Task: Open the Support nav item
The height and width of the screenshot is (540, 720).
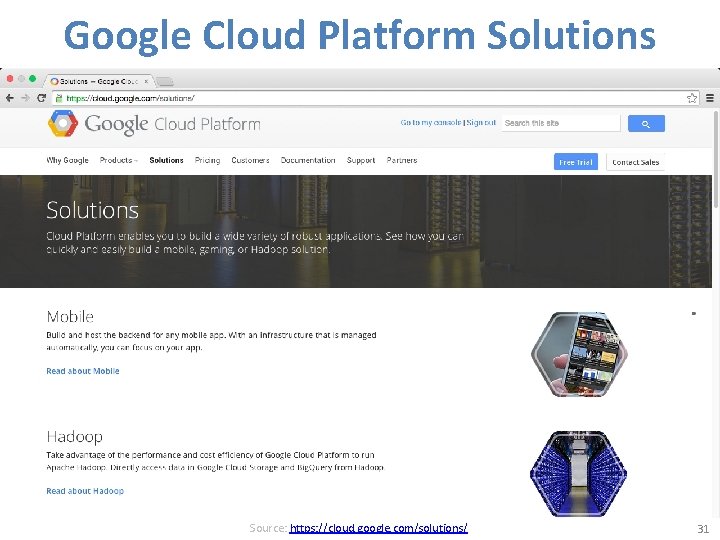Action: pyautogui.click(x=360, y=160)
